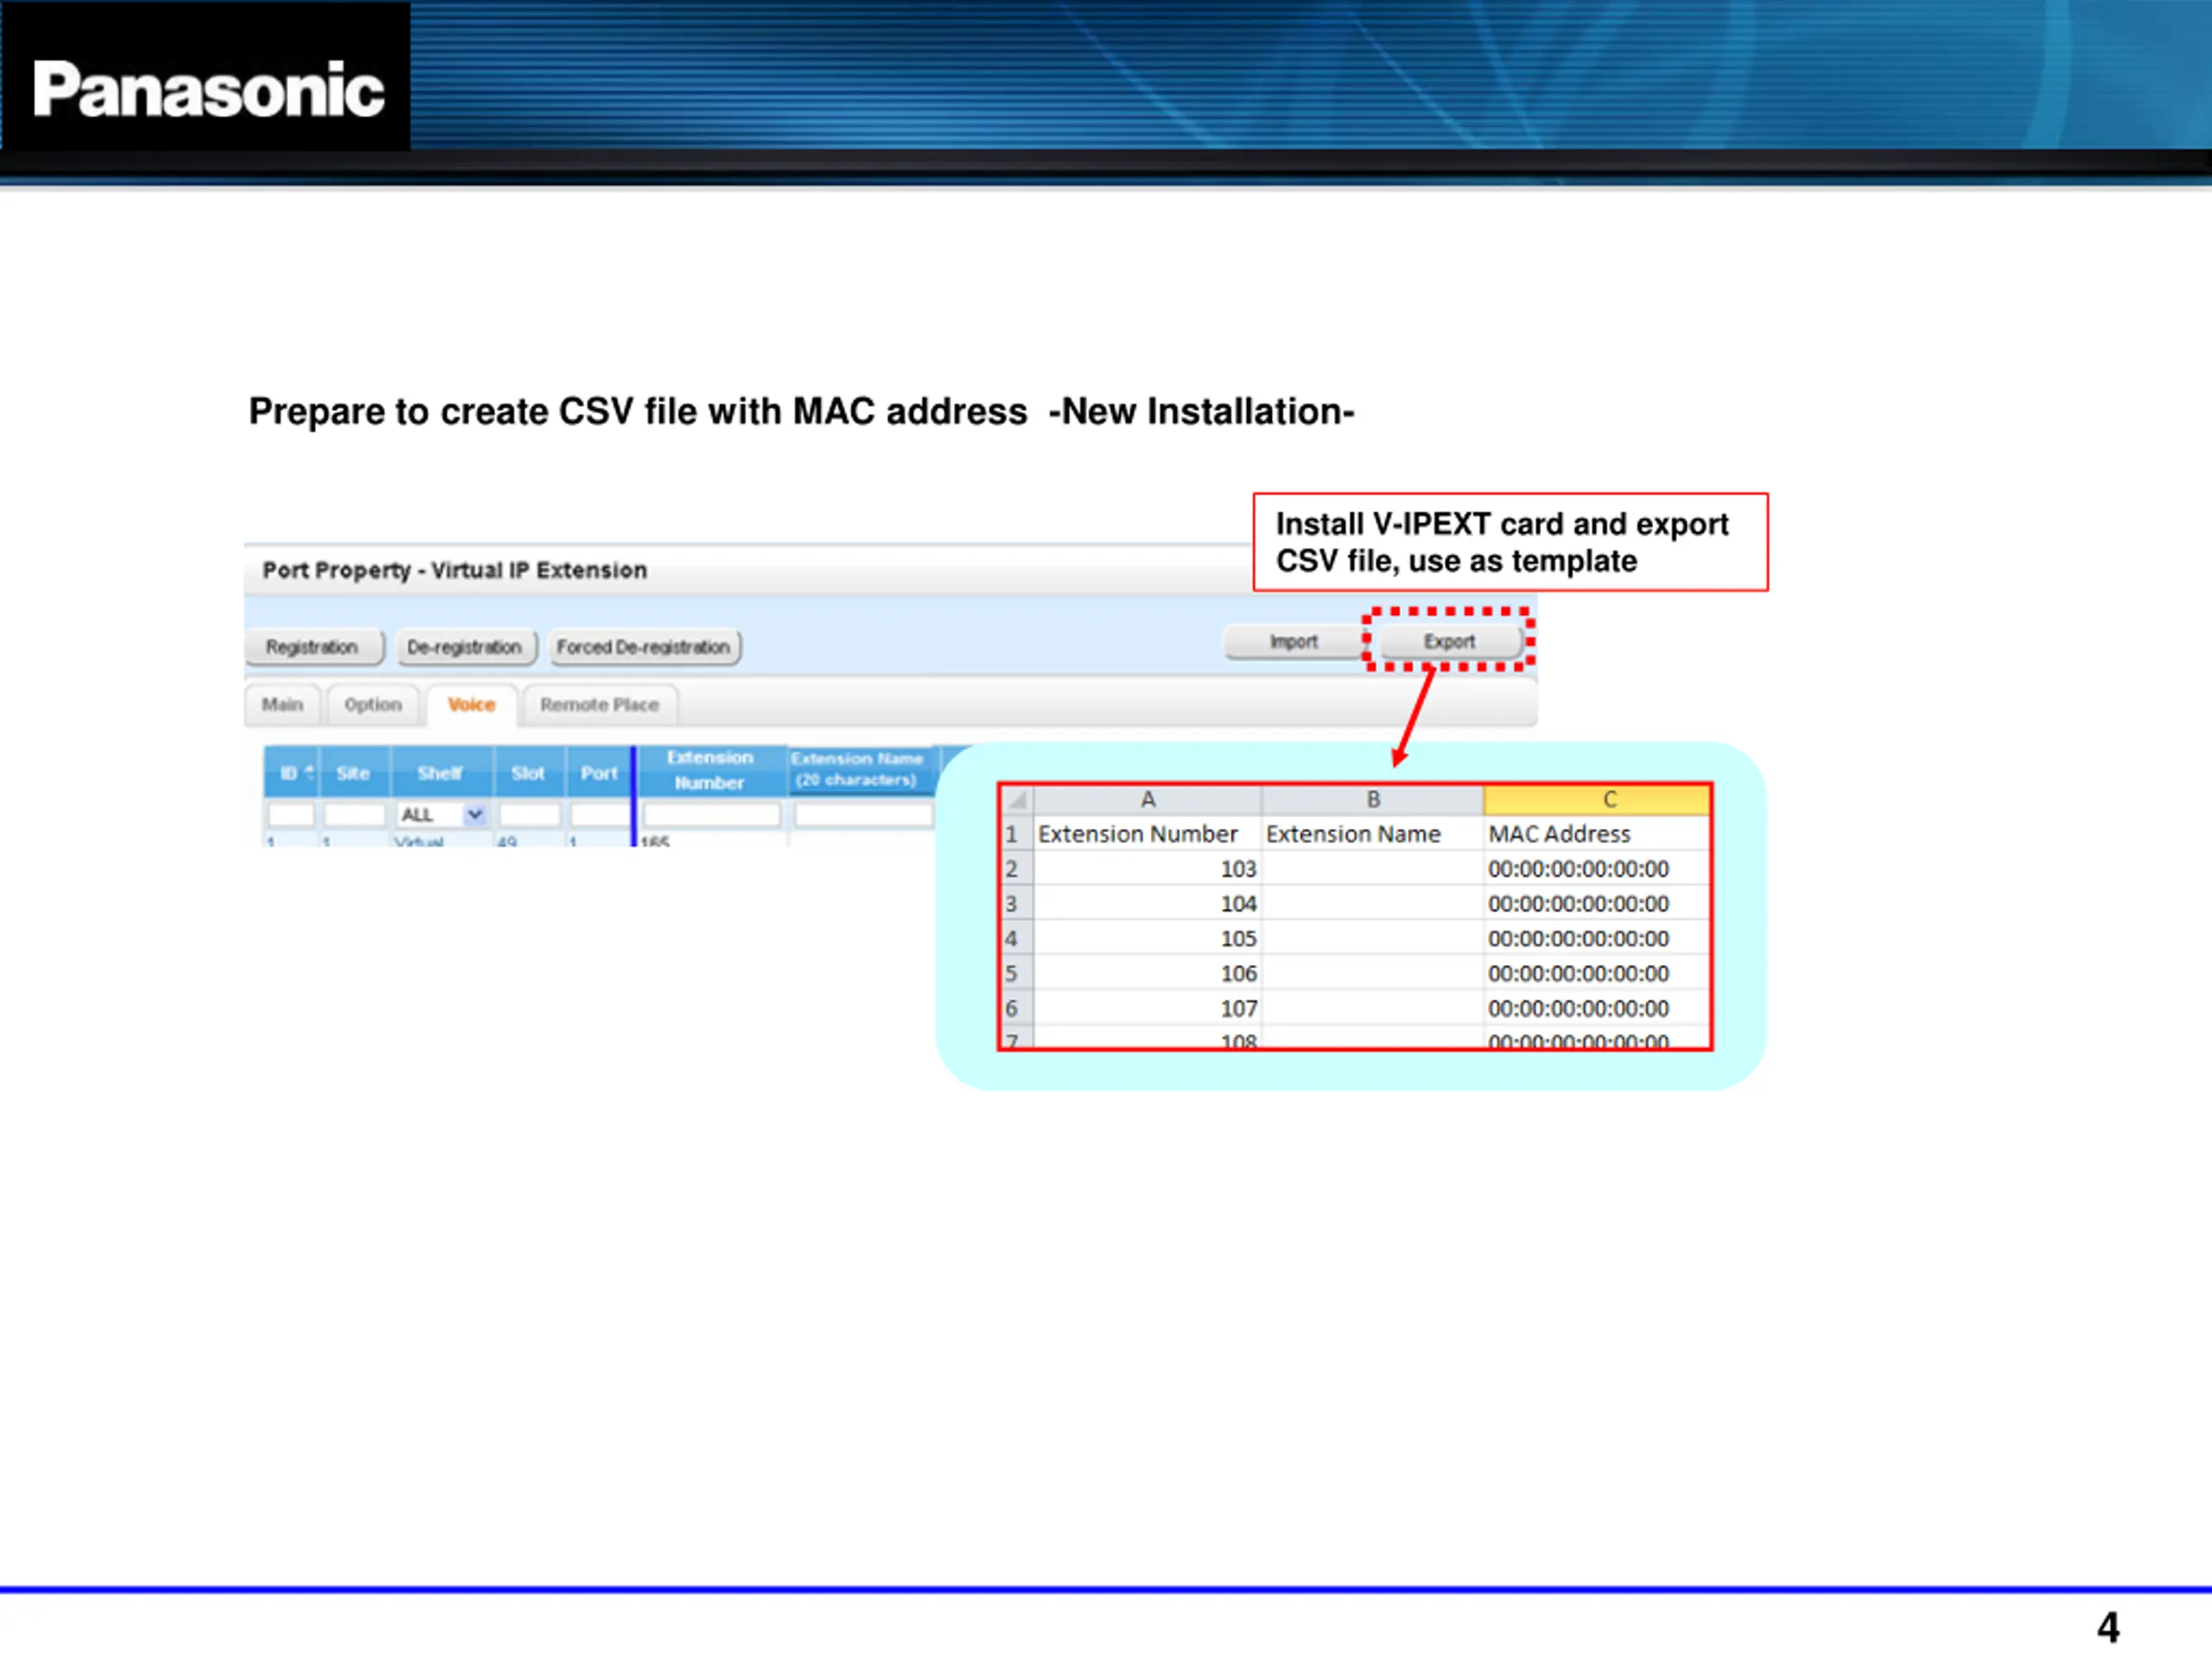
Task: Click the MAC Address cell
Action: point(1598,834)
